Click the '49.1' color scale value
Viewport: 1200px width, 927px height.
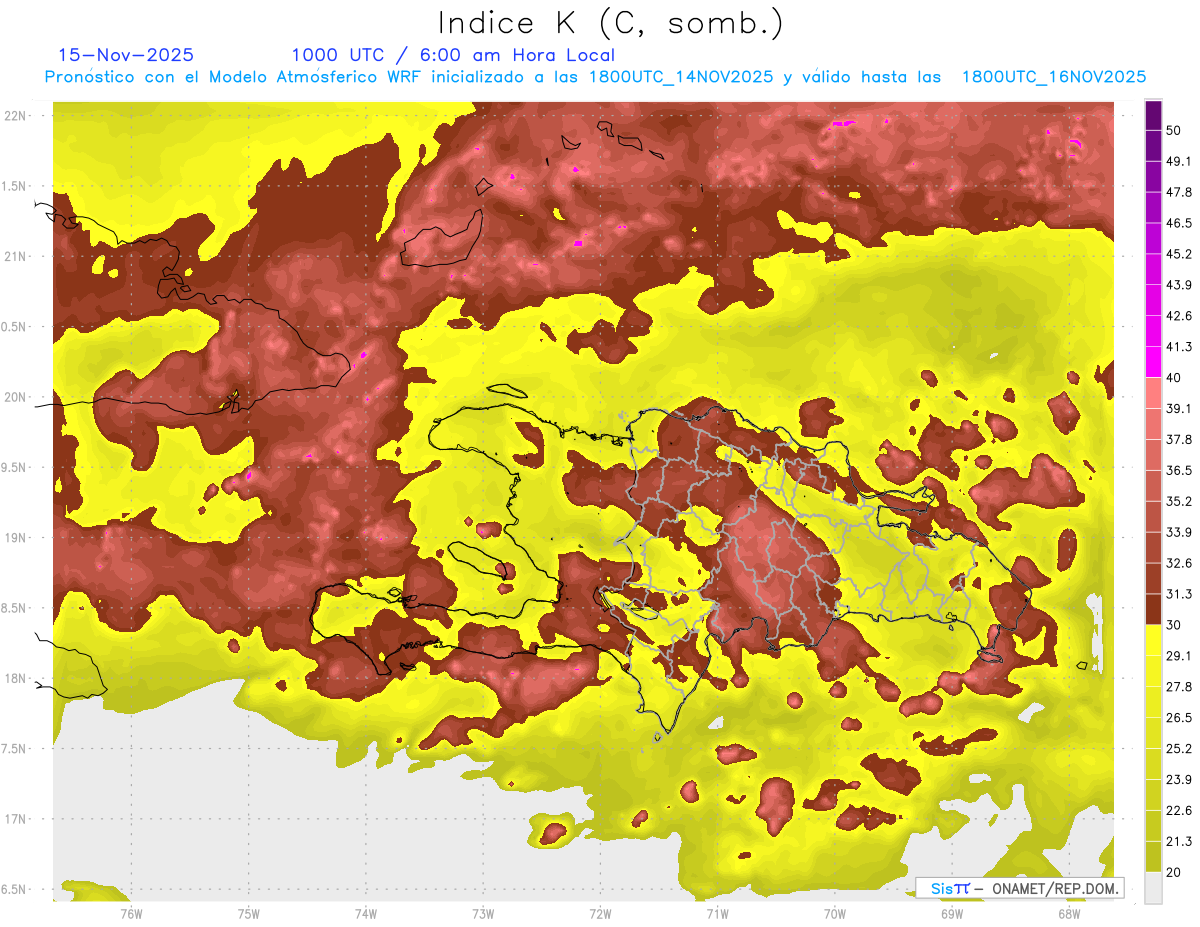click(1179, 161)
